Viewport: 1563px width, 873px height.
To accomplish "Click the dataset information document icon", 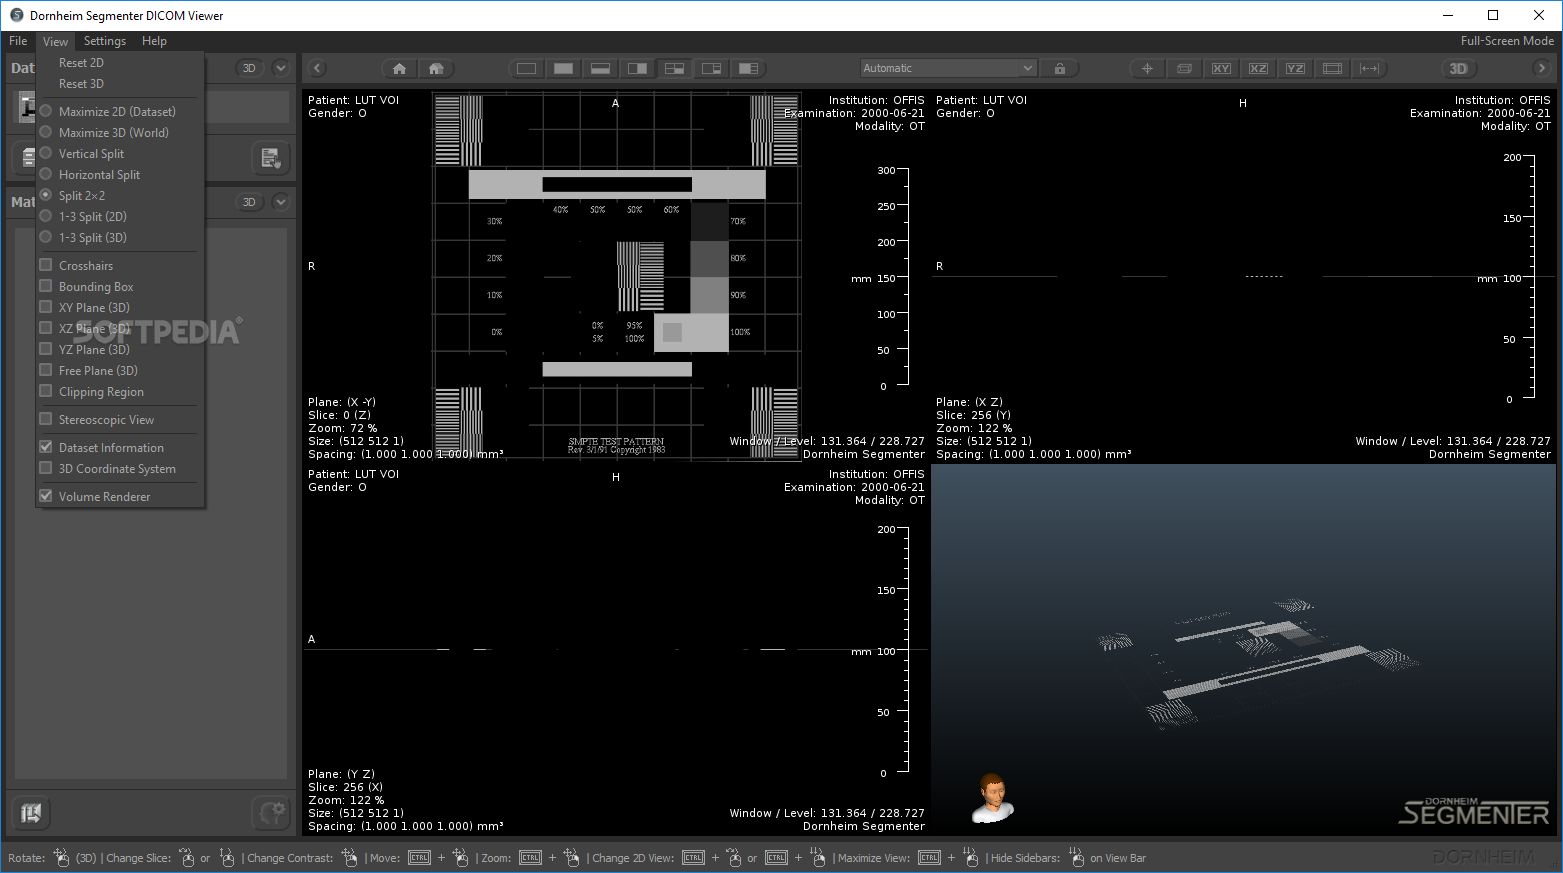I will 270,157.
